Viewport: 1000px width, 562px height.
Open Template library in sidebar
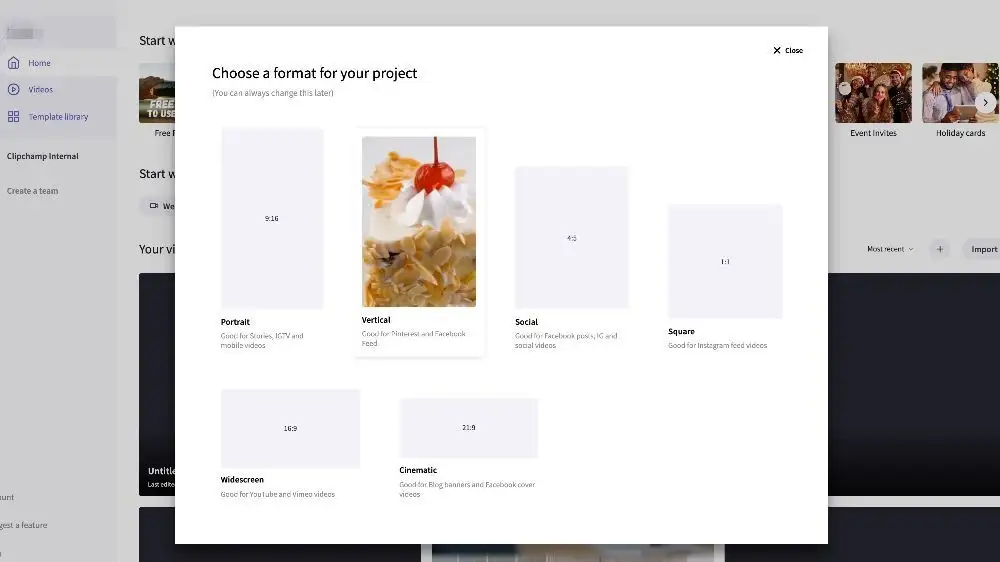(x=58, y=117)
